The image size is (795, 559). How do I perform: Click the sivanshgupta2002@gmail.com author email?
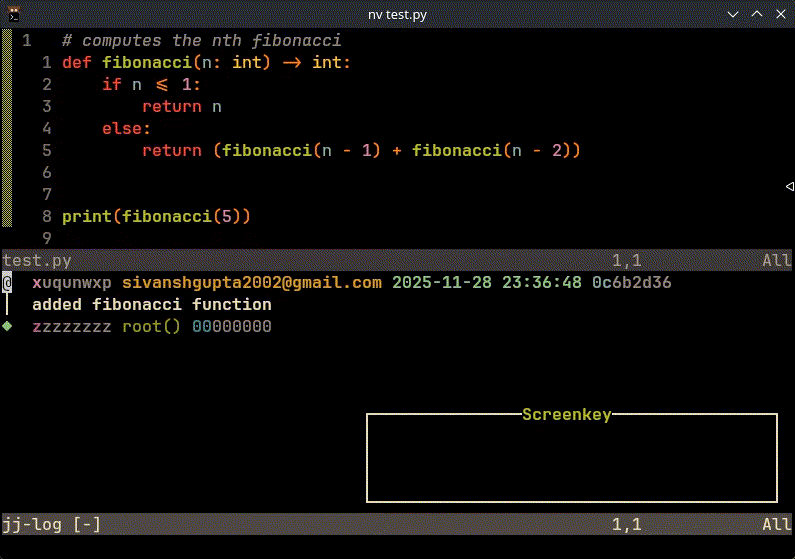click(x=251, y=283)
